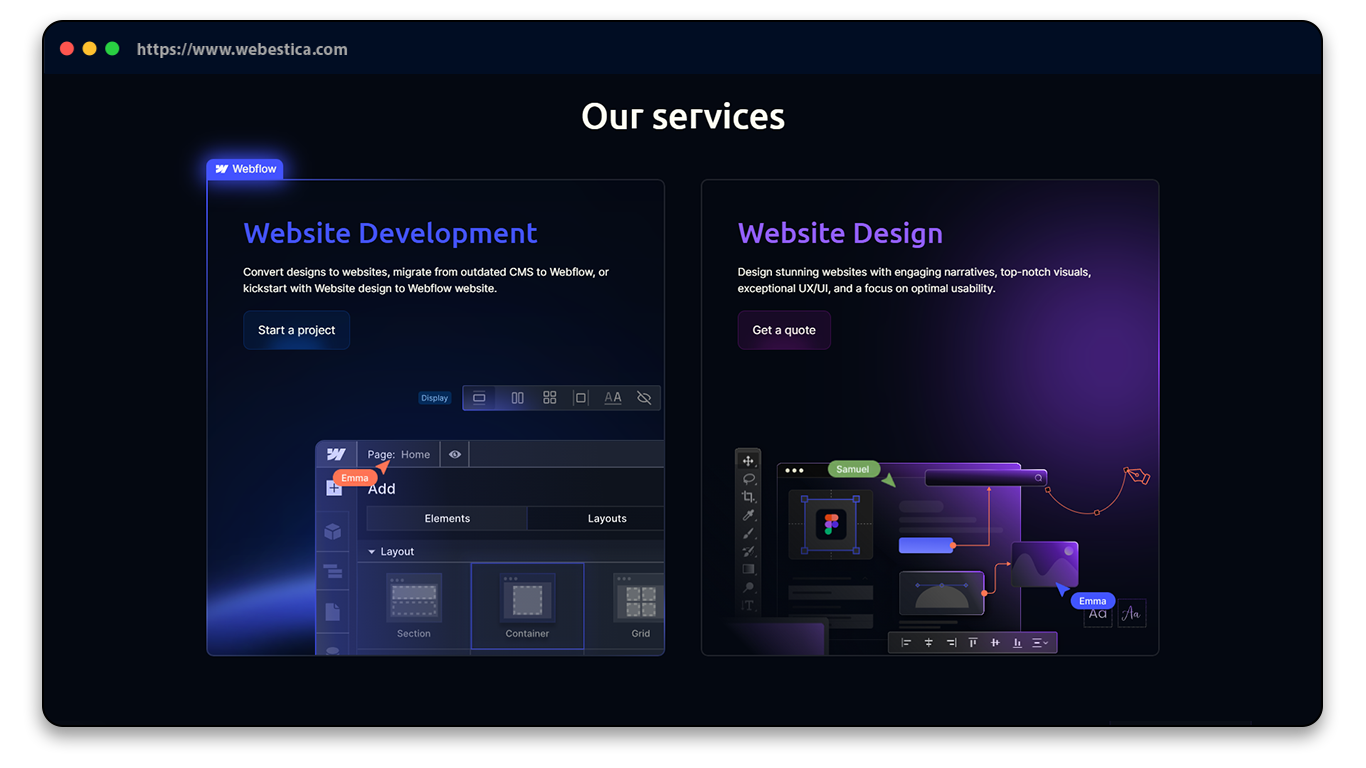The image size is (1366, 768).
Task: Click the Figma logo icon
Action: 831,523
